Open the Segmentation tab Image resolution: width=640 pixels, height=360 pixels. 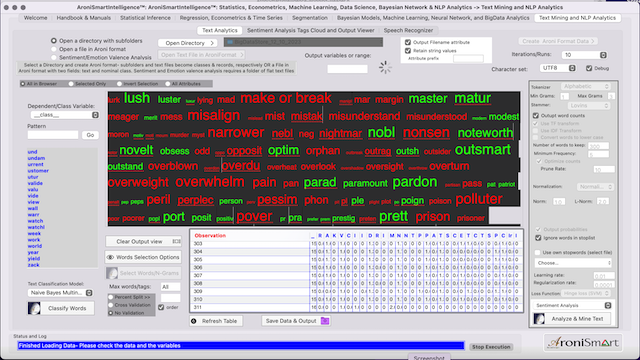click(x=309, y=18)
